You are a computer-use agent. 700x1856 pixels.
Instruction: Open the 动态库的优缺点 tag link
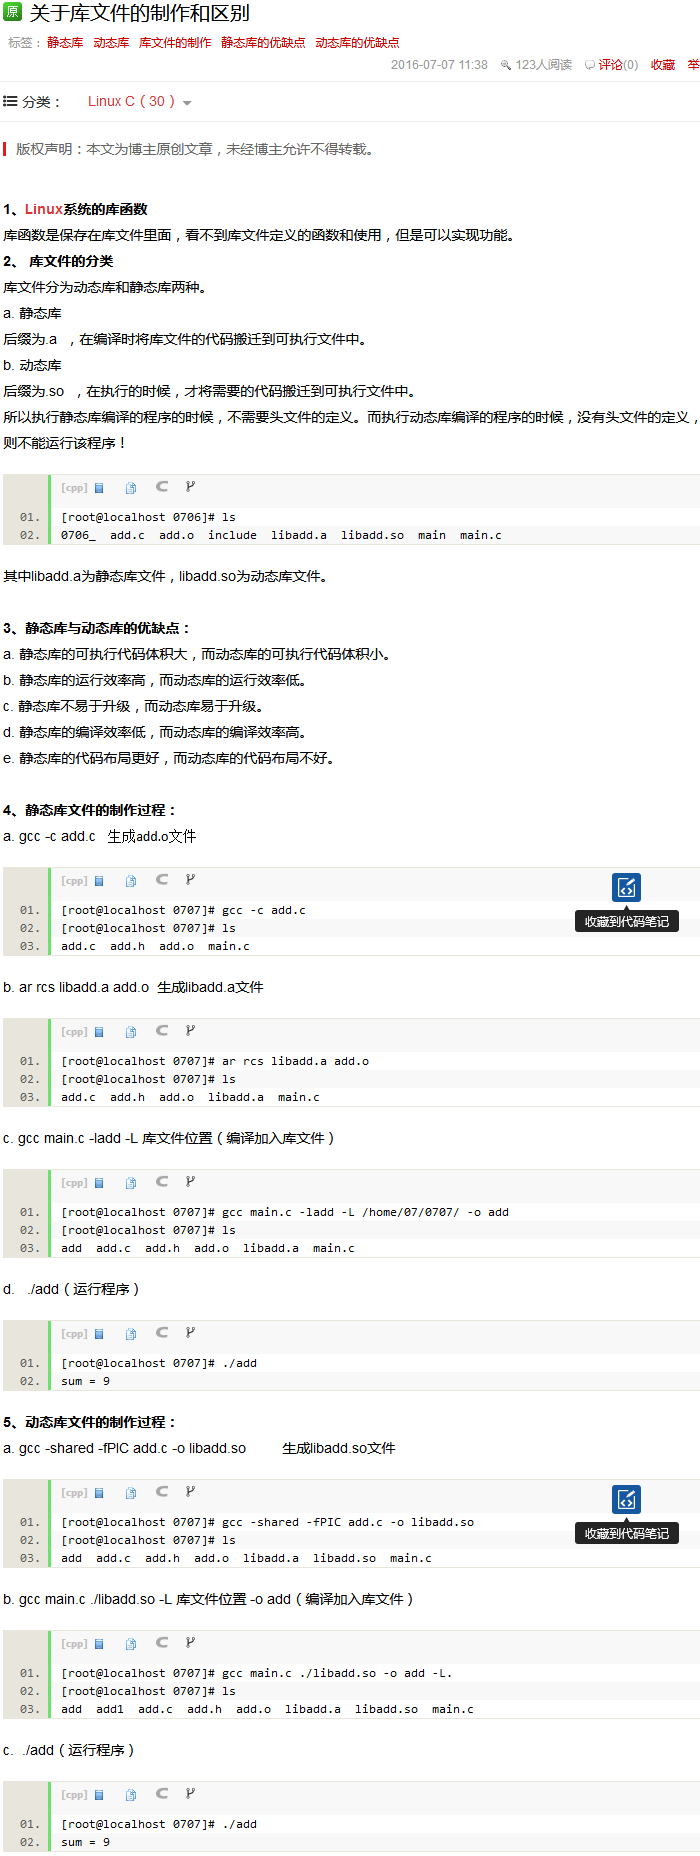click(357, 43)
